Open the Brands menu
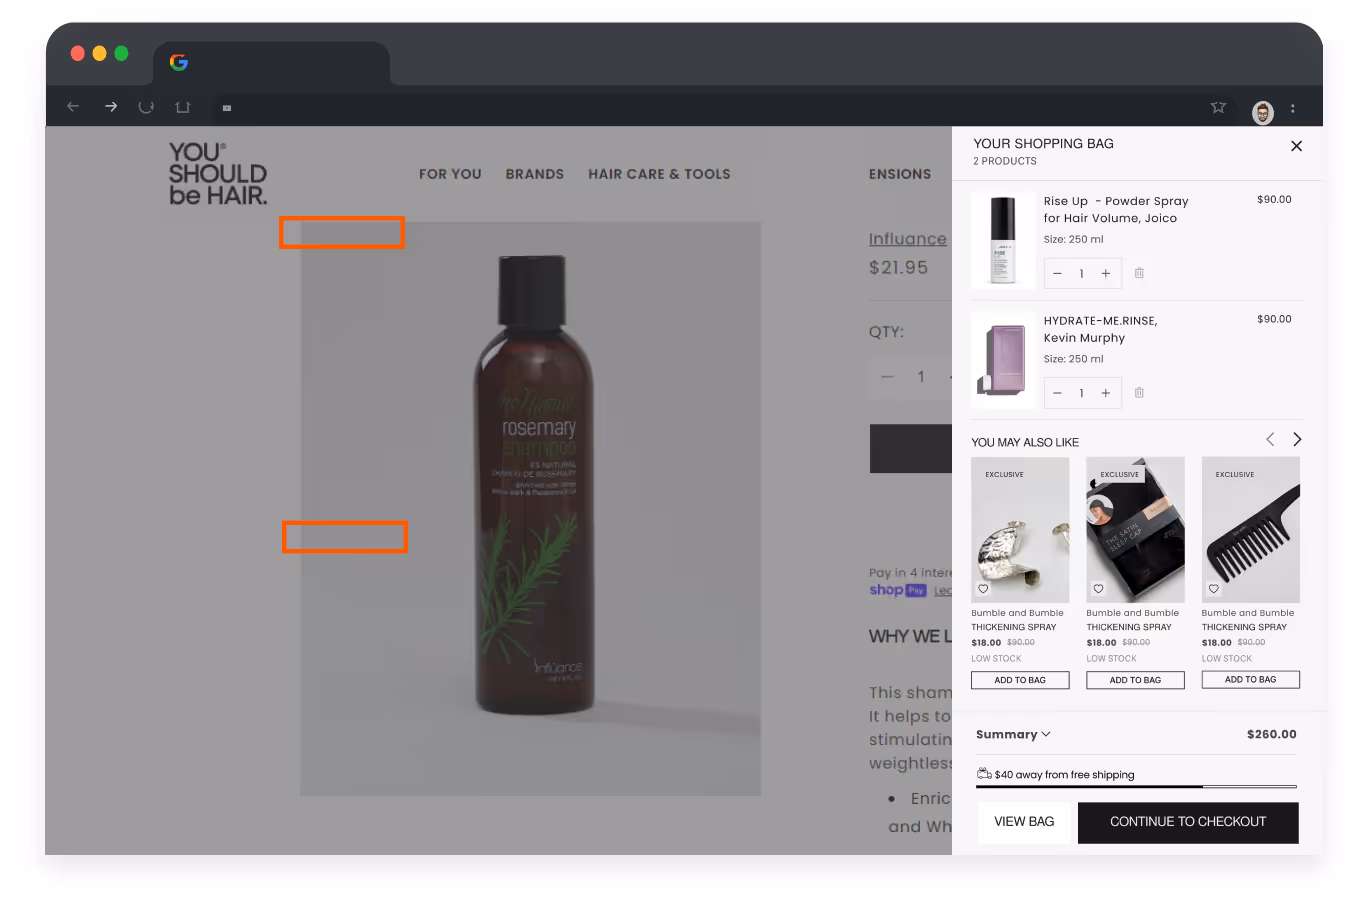1368x909 pixels. (x=535, y=174)
